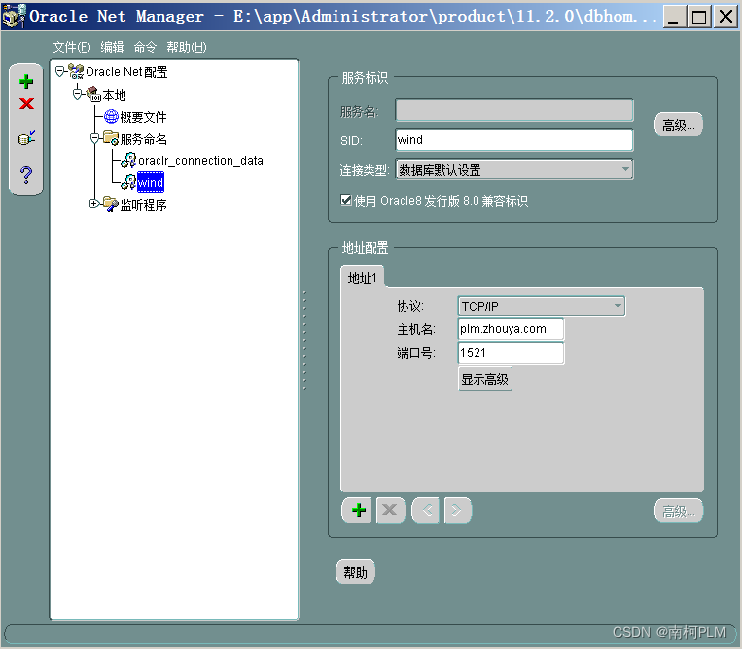Select the 地址1 tab
The width and height of the screenshot is (742, 649).
[x=362, y=277]
